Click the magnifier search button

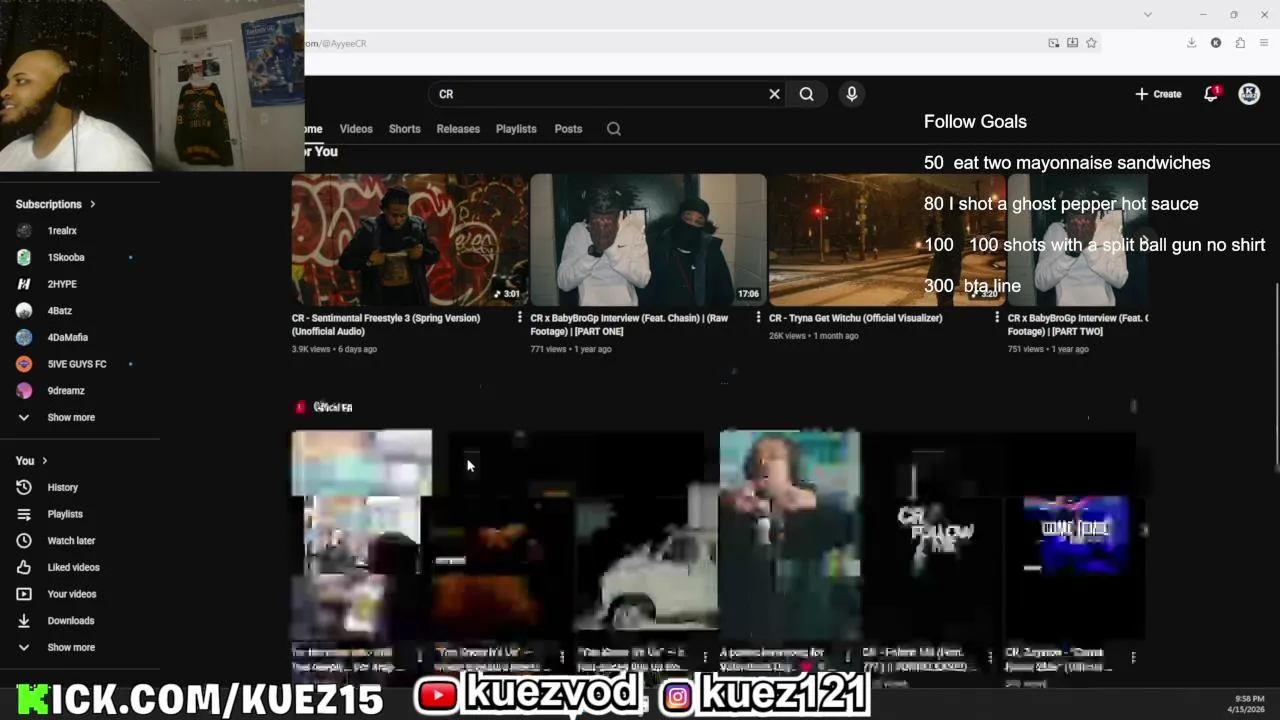806,94
